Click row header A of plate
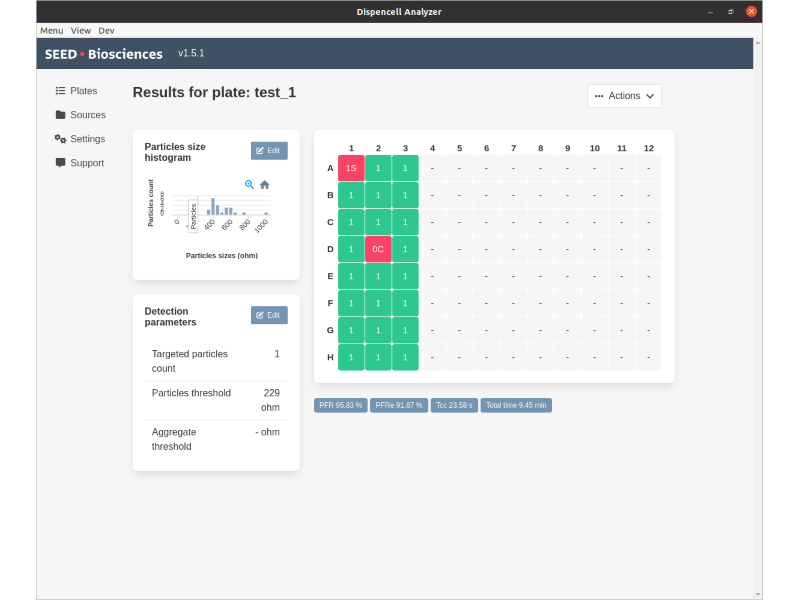The image size is (800, 600). coord(330,168)
